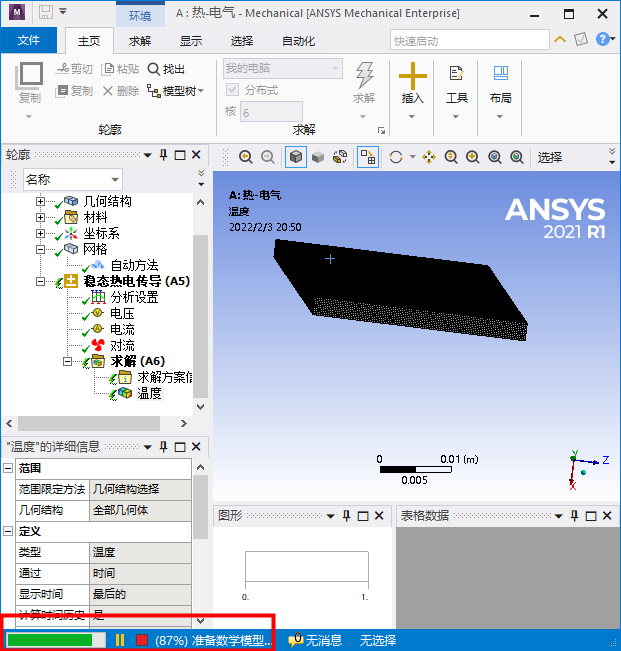Select 温度 in the outline tree
Screen dimensions: 621x651
pyautogui.click(x=148, y=393)
